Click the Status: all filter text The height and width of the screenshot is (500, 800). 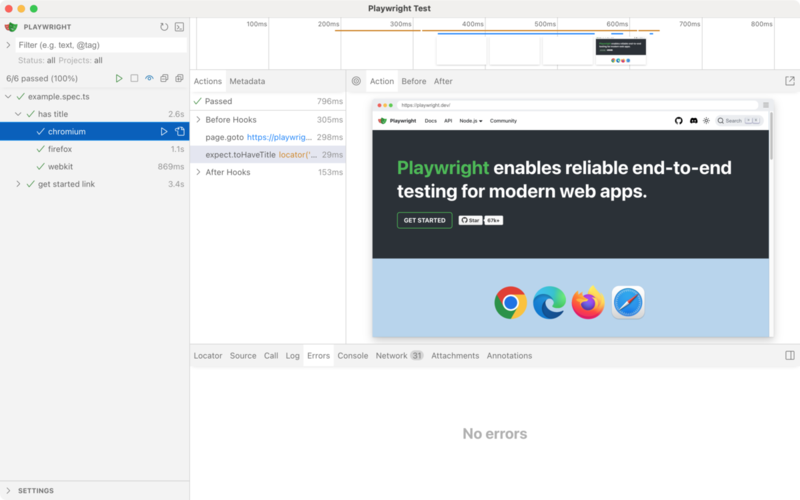coord(36,60)
